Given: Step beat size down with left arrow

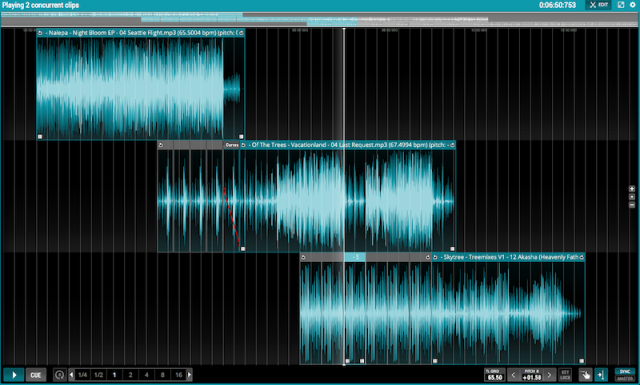Looking at the screenshot, I should [71, 375].
